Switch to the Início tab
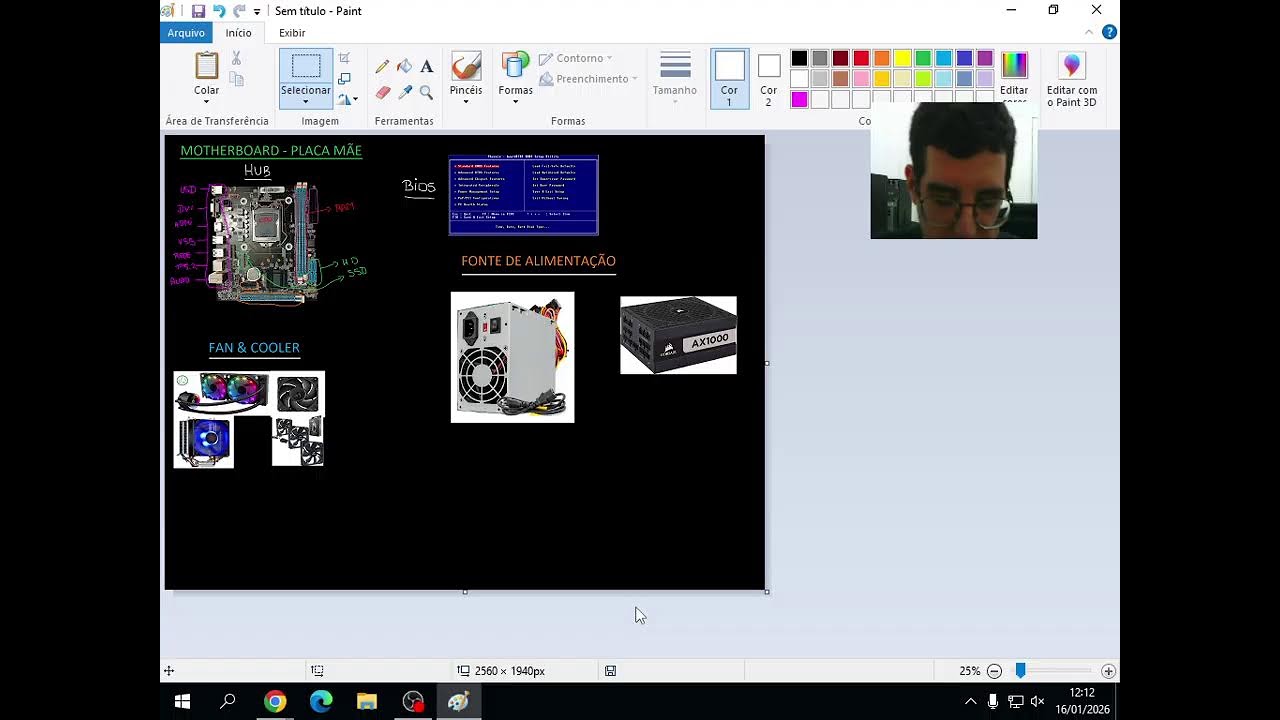 tap(239, 33)
